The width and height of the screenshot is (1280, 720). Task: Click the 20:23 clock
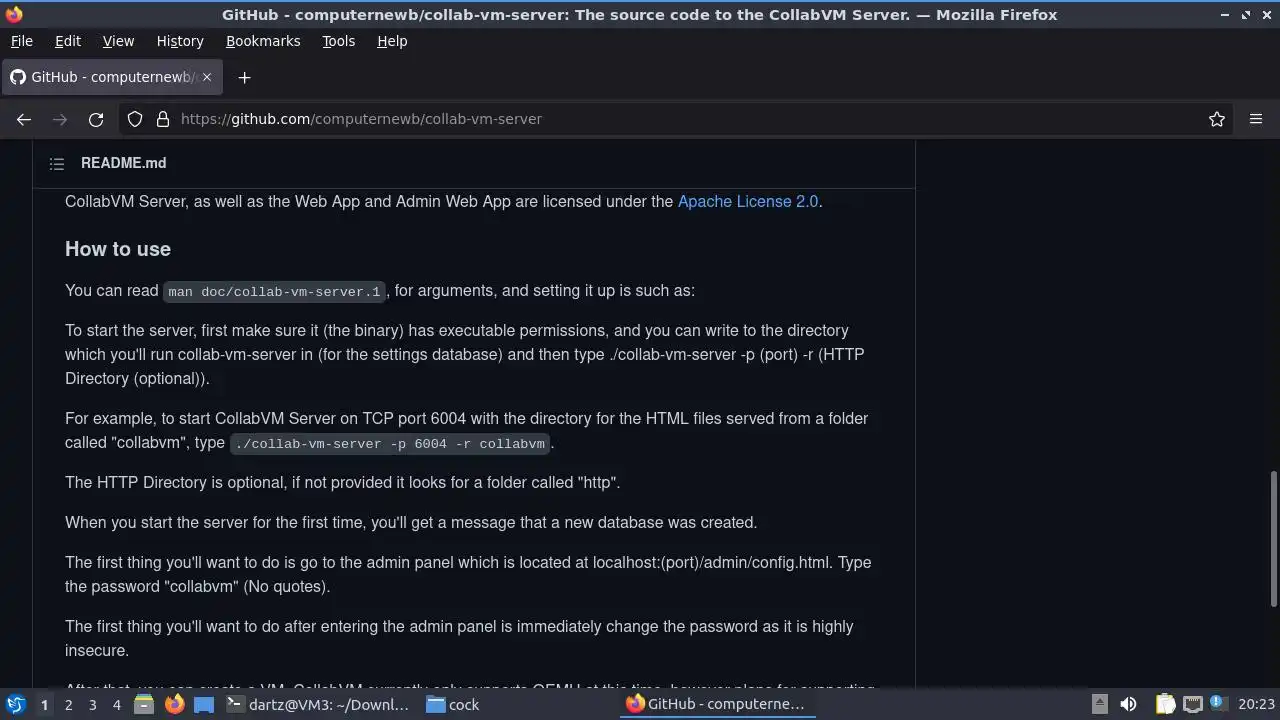tap(1256, 704)
